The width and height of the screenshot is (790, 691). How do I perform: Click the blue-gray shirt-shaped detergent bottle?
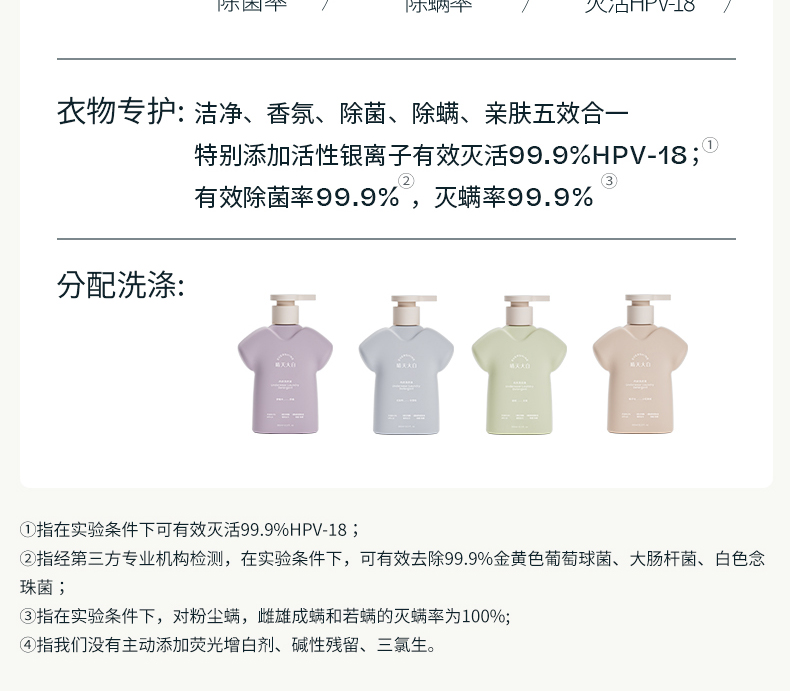(x=406, y=365)
